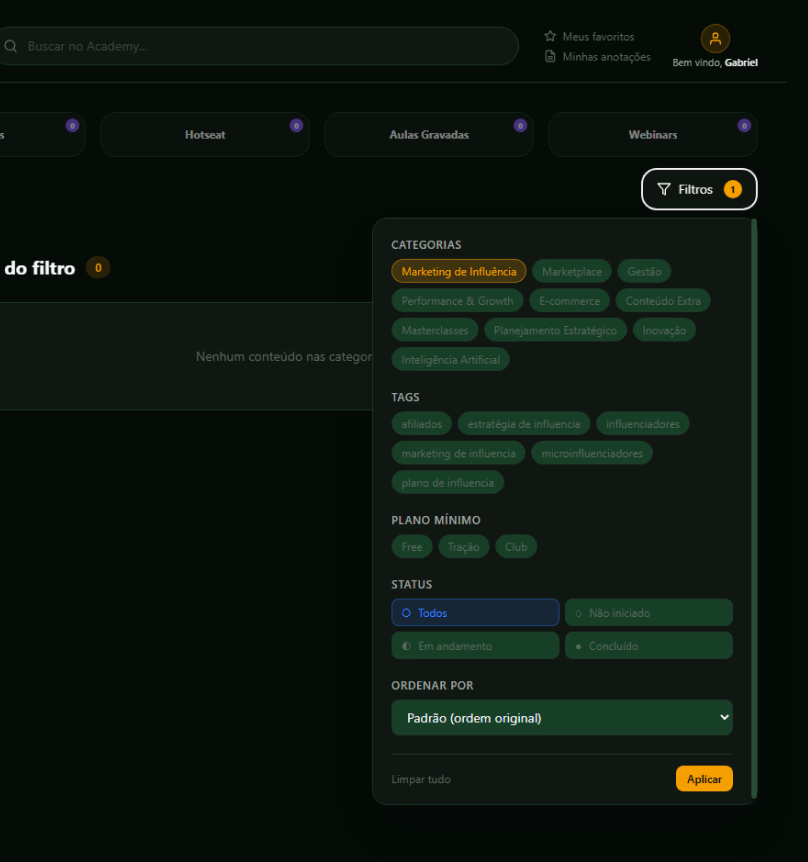This screenshot has height=862, width=808.
Task: Toggle the estratégia de influencia tag
Action: pos(524,424)
